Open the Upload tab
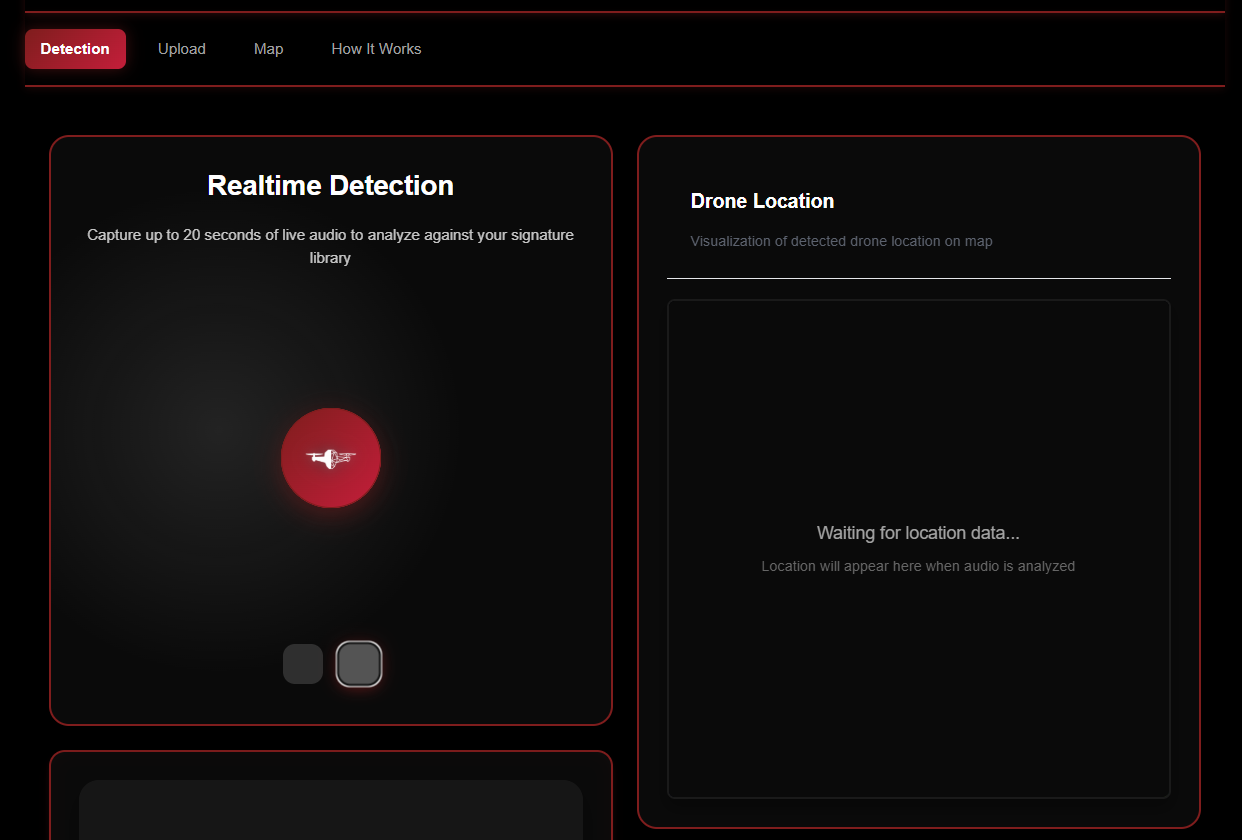This screenshot has width=1242, height=840. tap(182, 49)
